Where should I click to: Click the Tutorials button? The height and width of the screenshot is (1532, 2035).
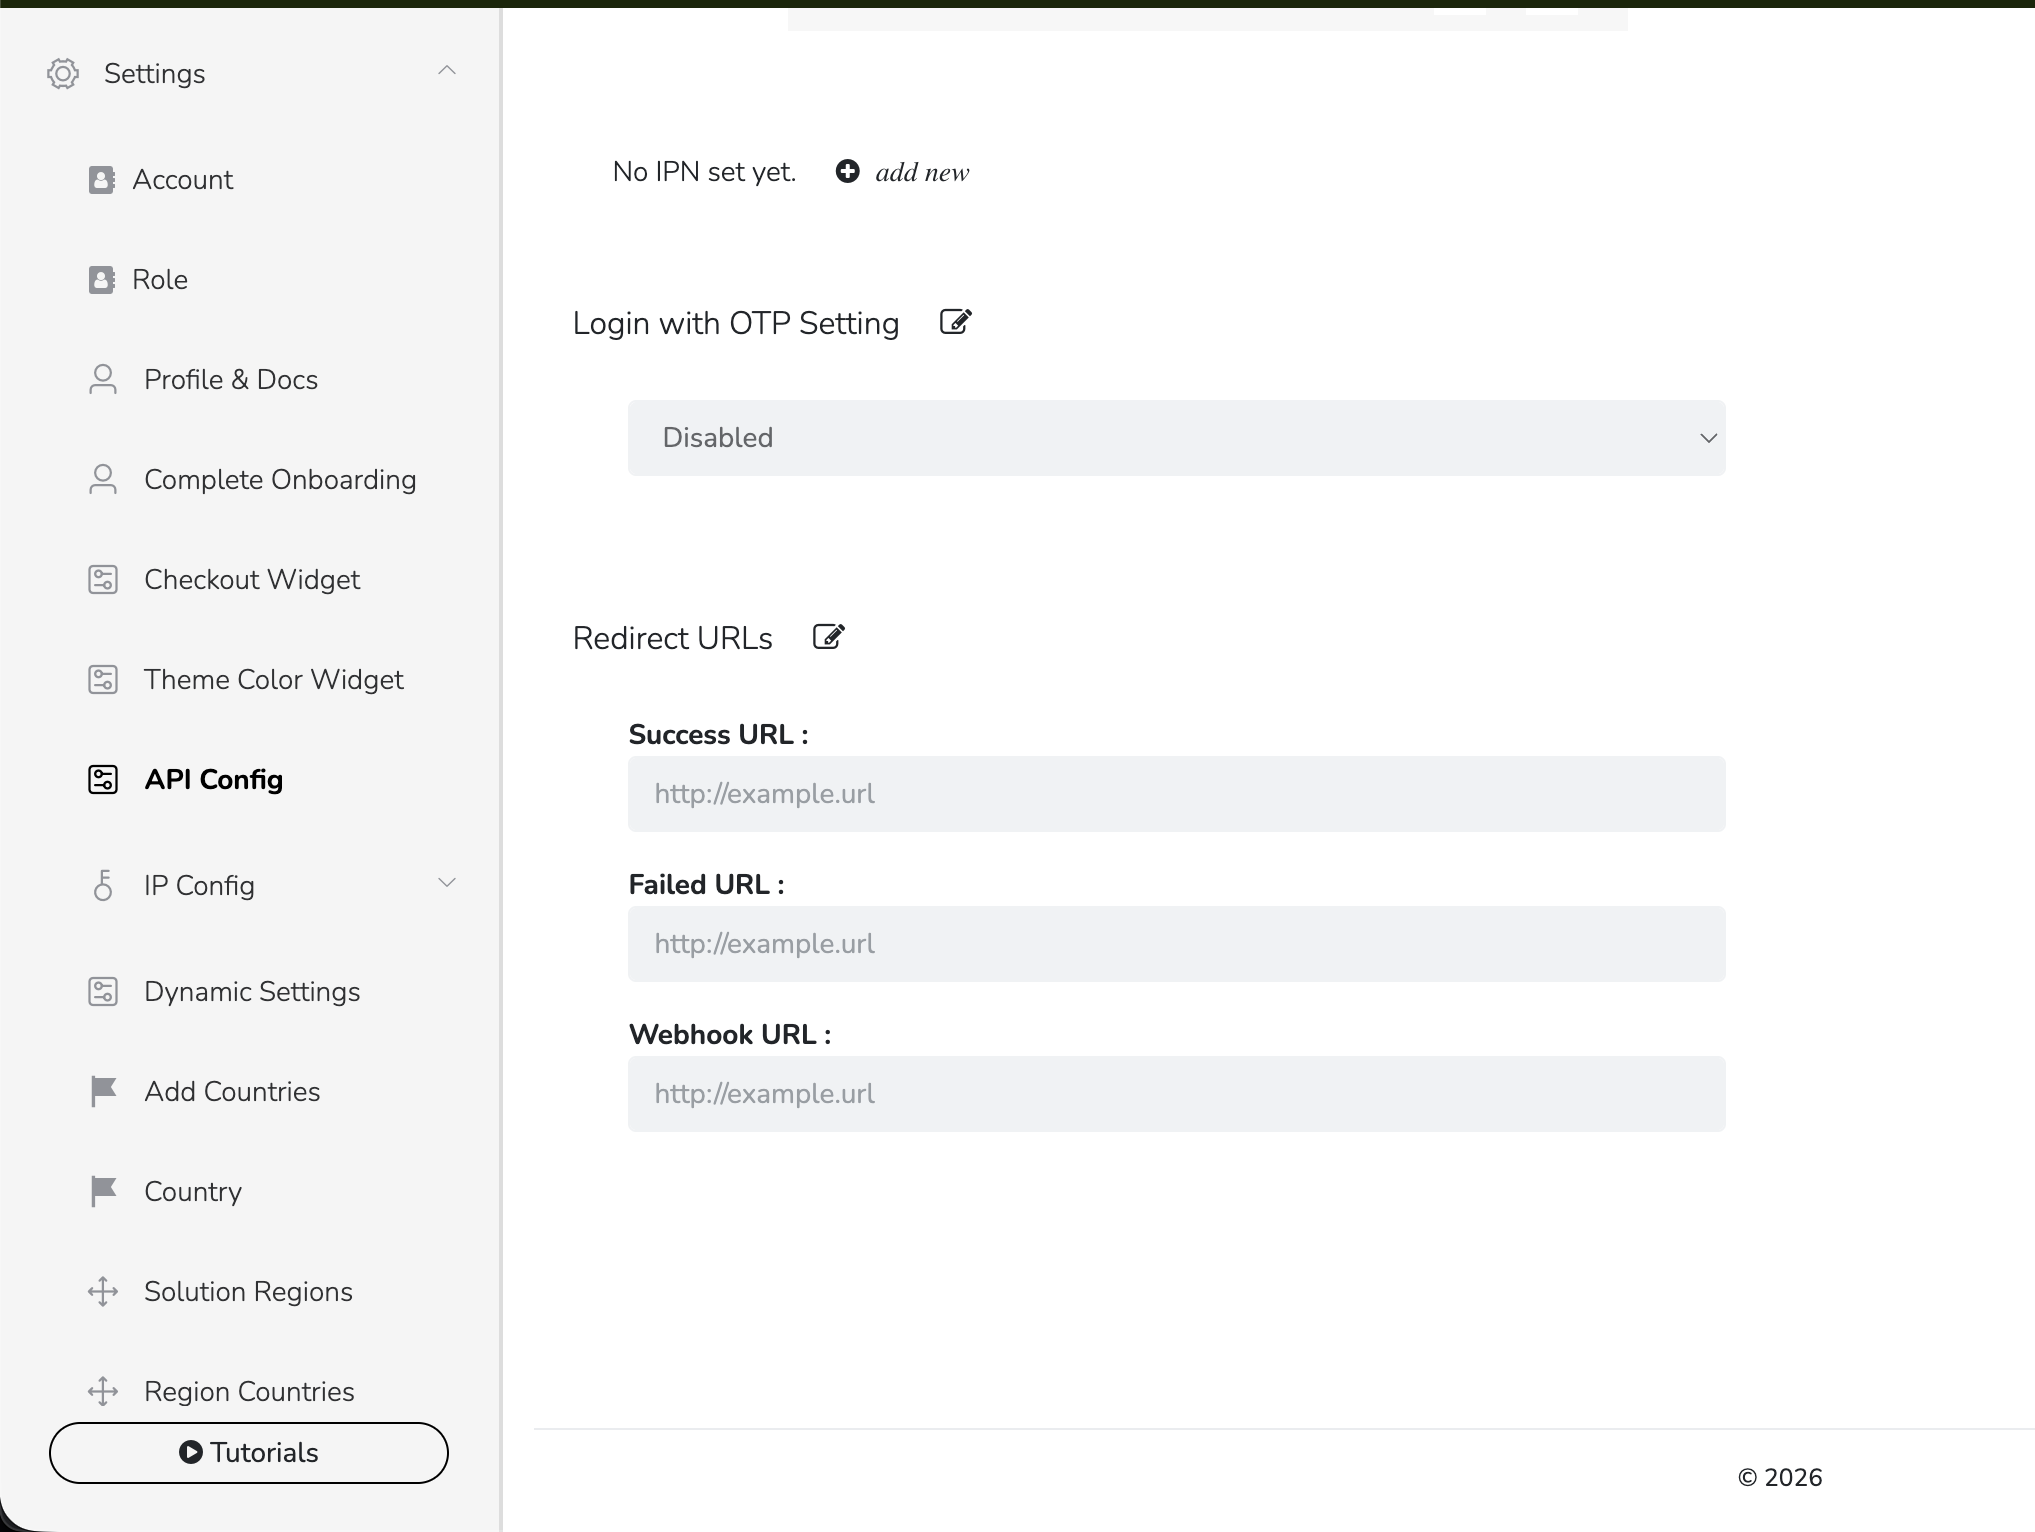tap(248, 1452)
